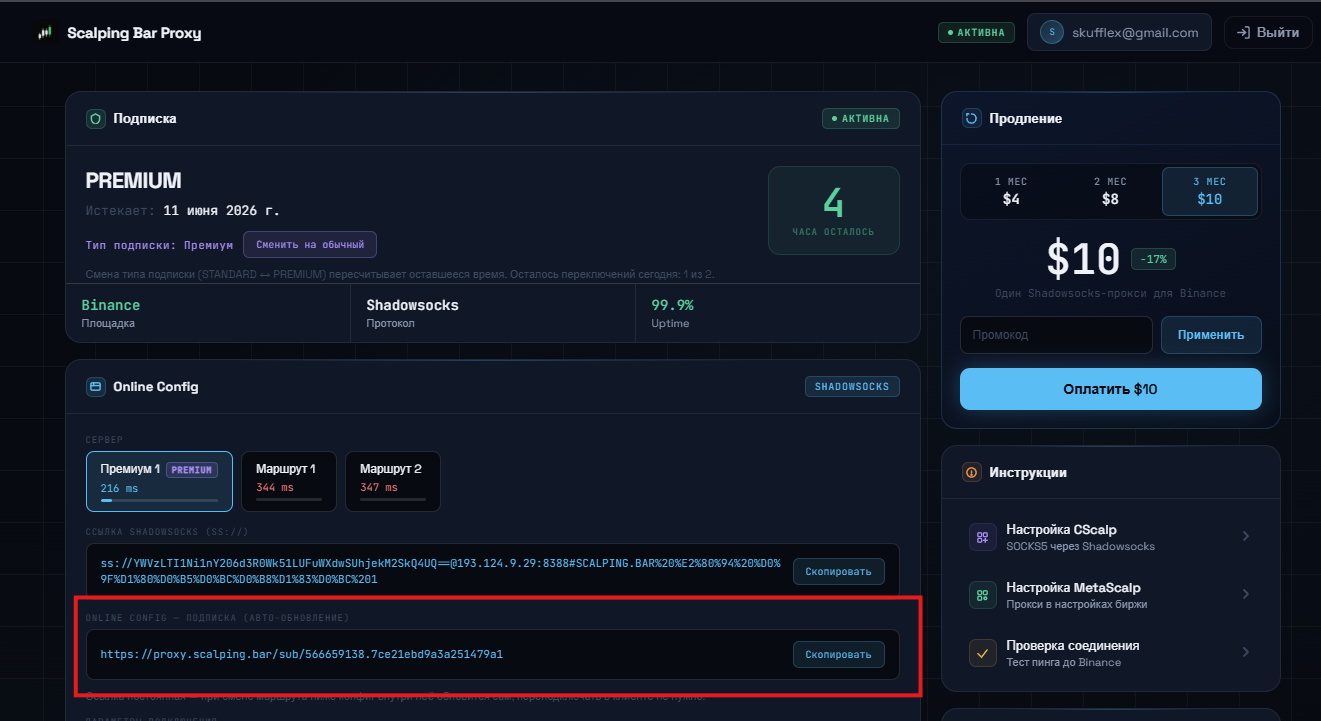Click the 344 ms latency value

(x=275, y=488)
